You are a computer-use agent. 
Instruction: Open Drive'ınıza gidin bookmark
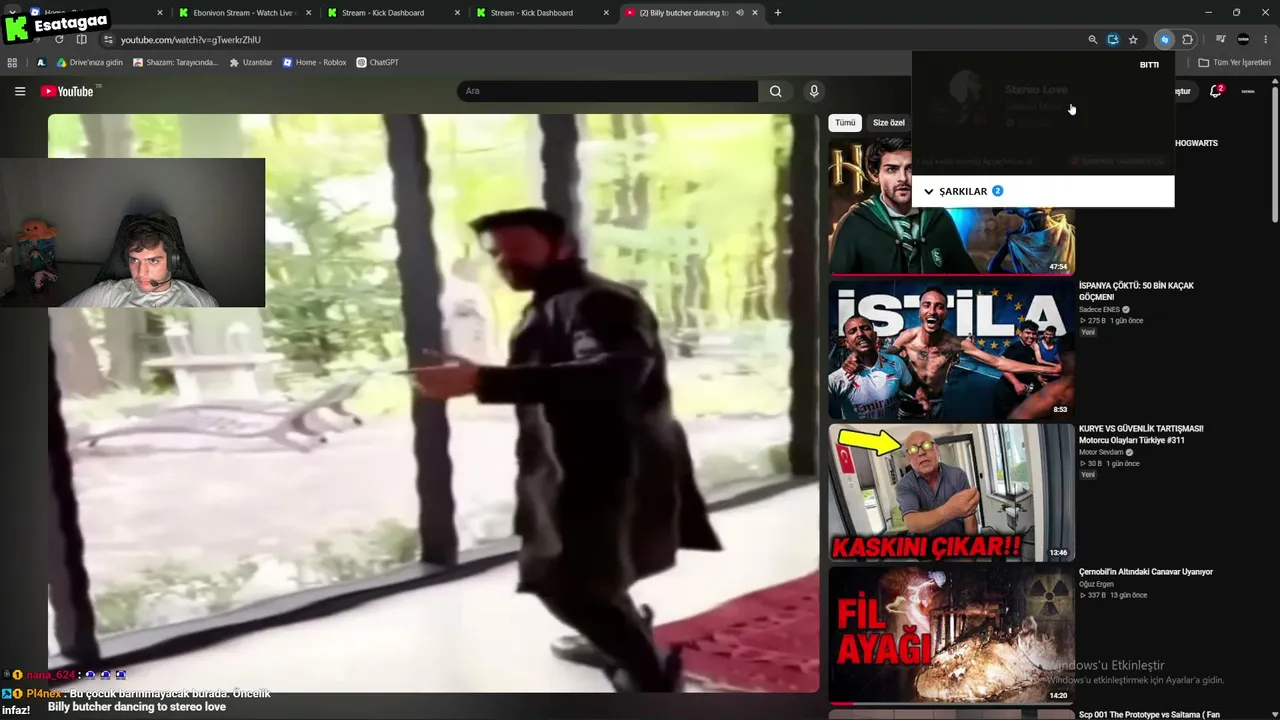point(89,62)
